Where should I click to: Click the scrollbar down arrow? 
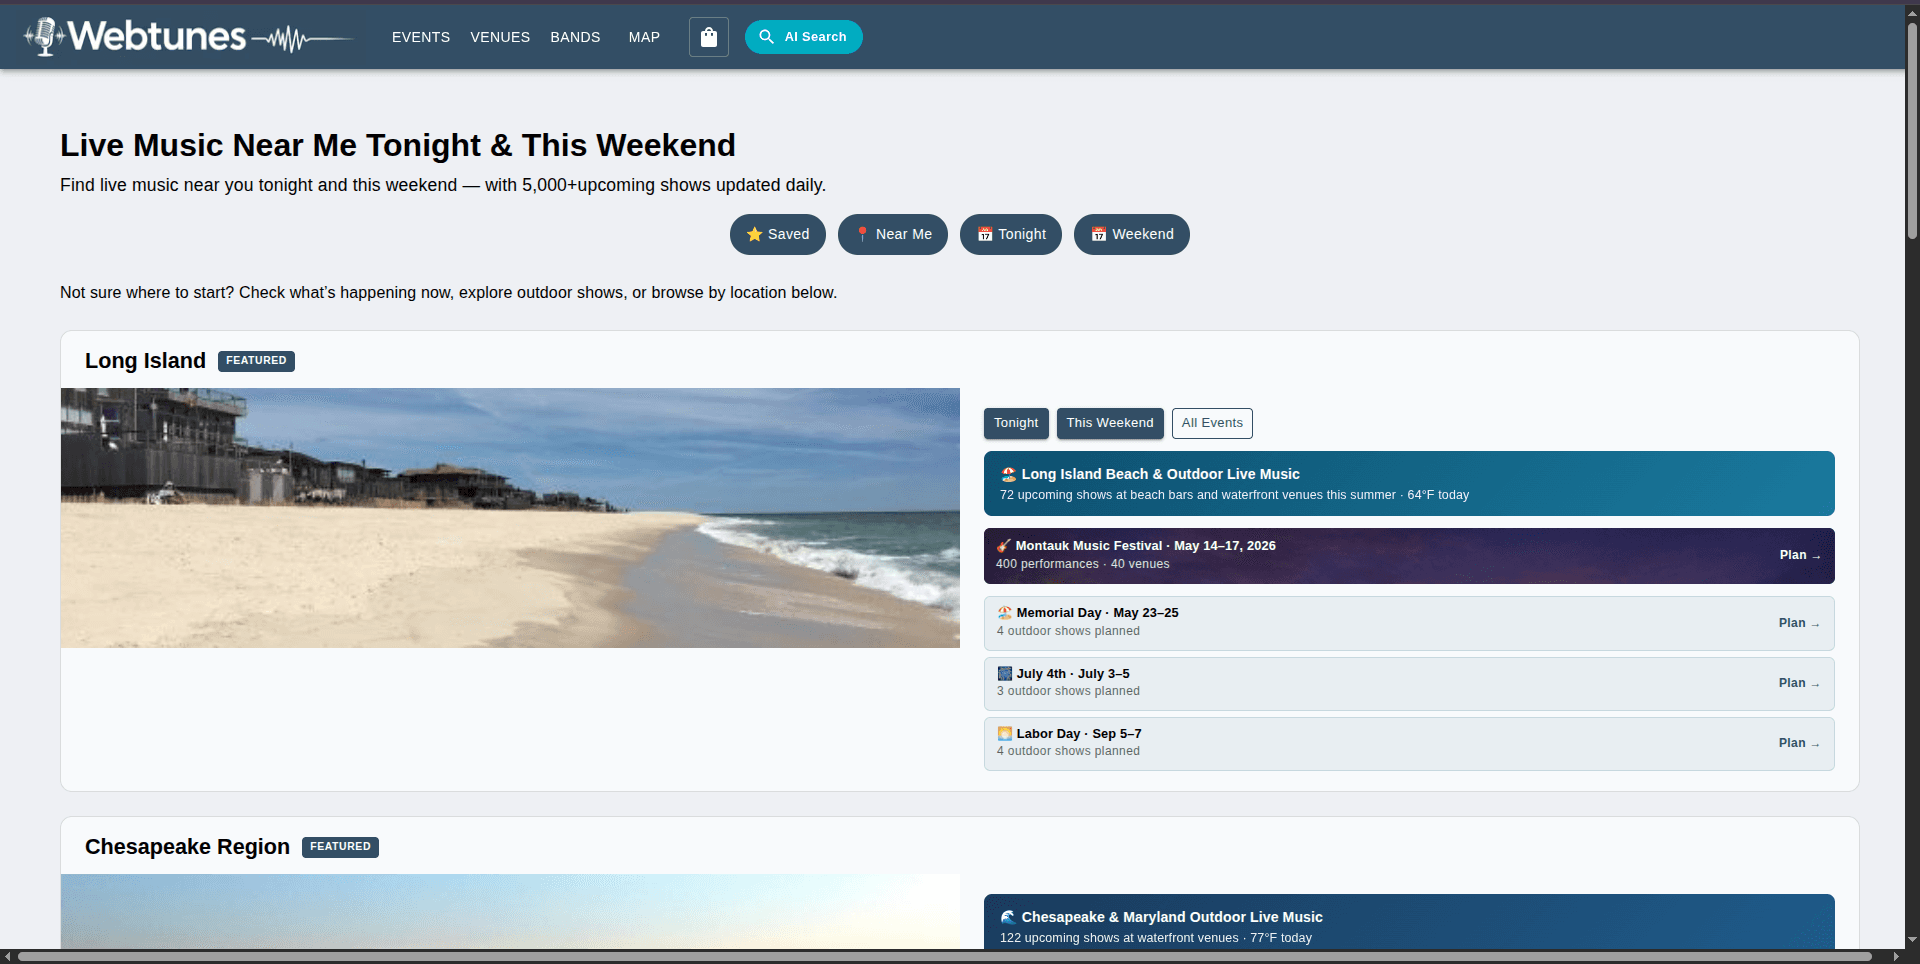coord(1912,940)
